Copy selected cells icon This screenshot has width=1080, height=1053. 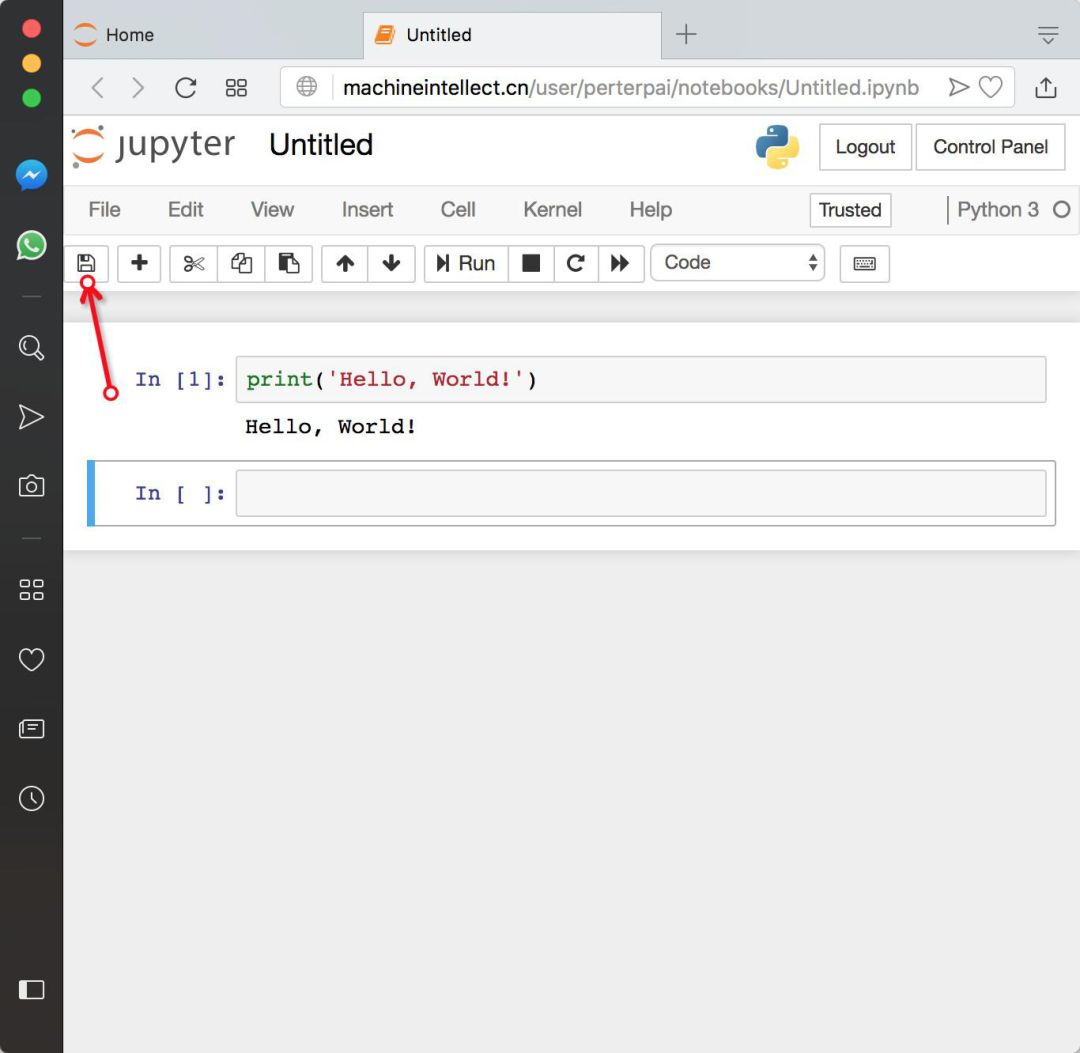(241, 263)
